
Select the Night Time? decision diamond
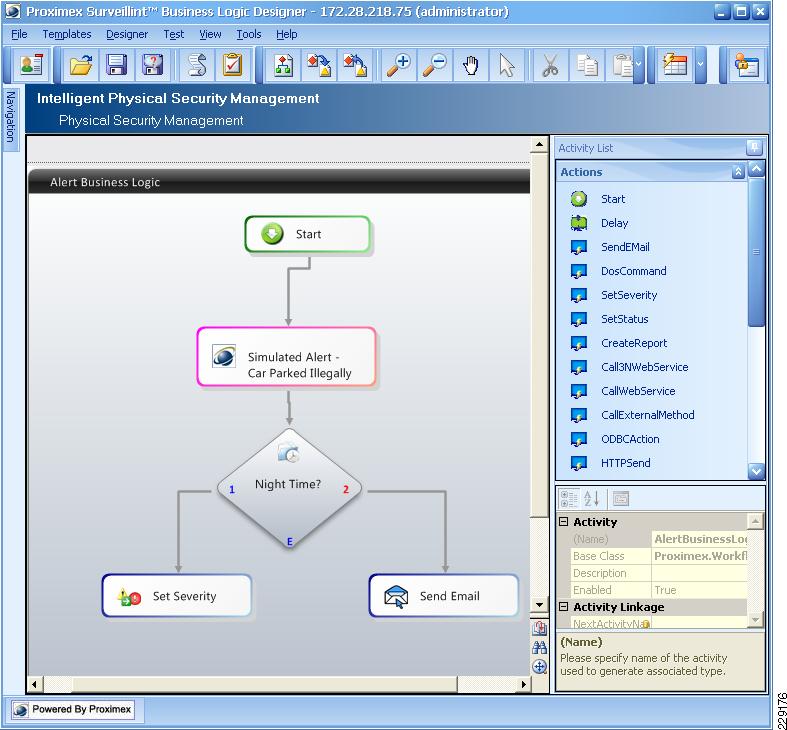[x=289, y=487]
